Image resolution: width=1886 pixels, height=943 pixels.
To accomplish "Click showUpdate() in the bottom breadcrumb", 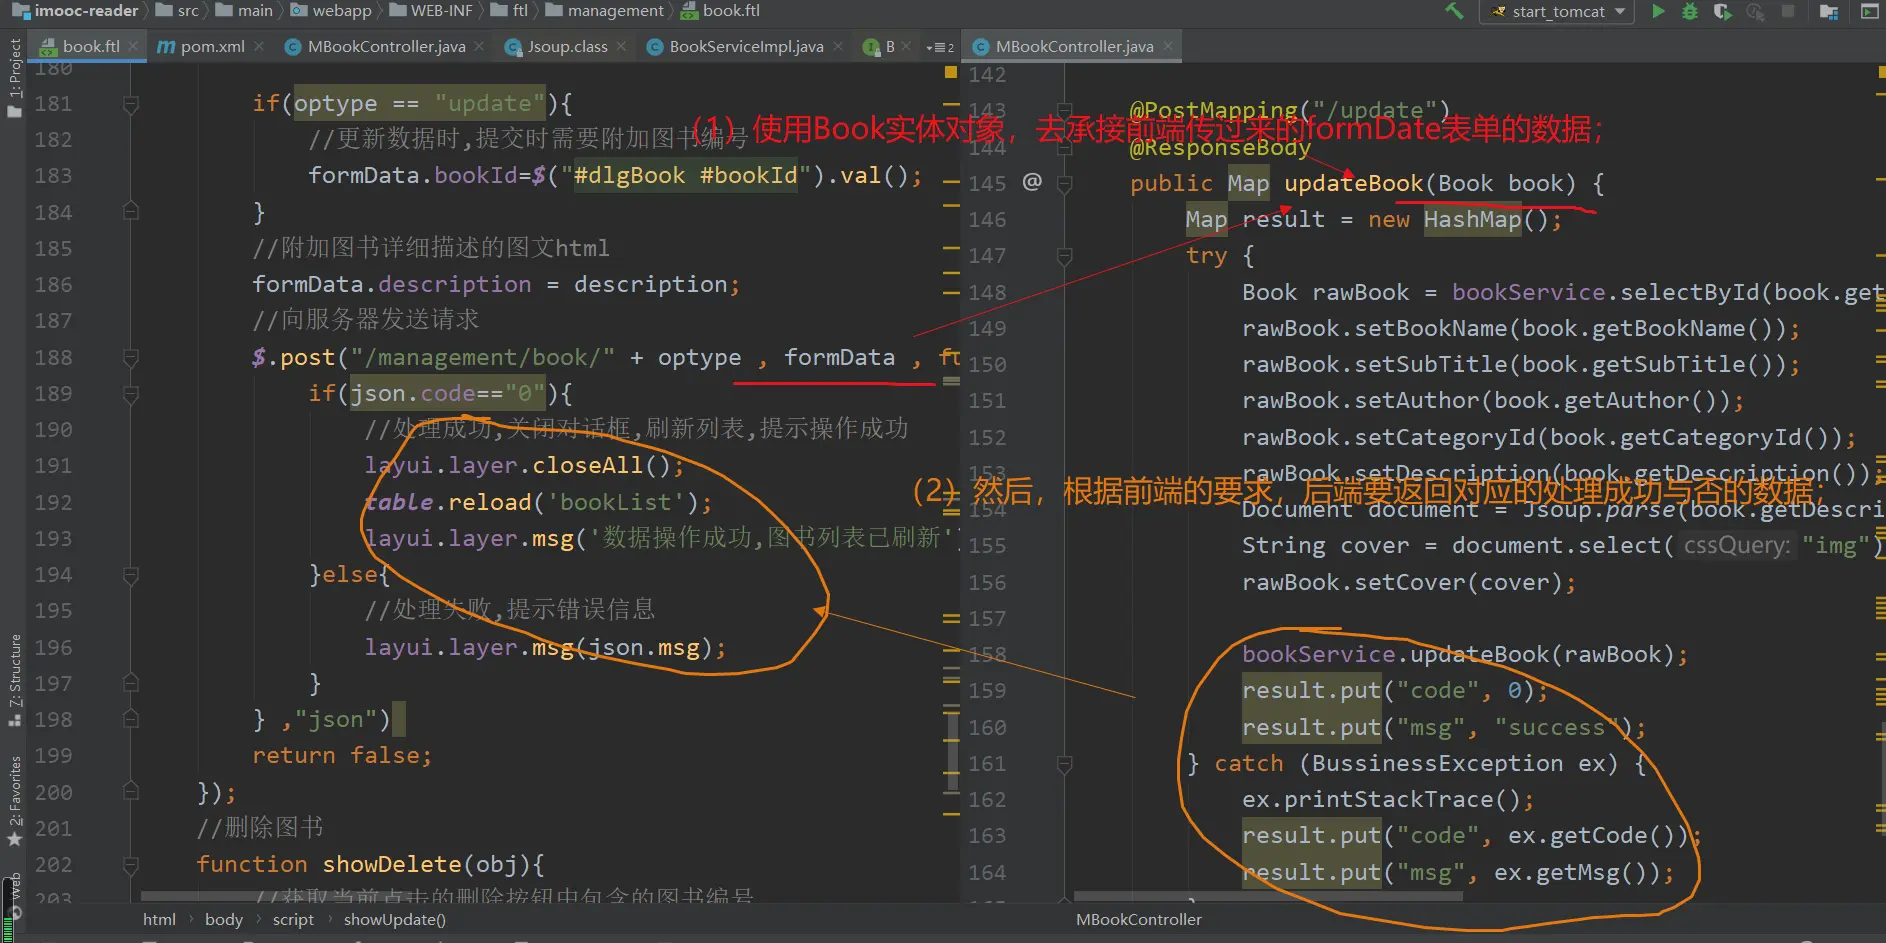I will pyautogui.click(x=394, y=920).
